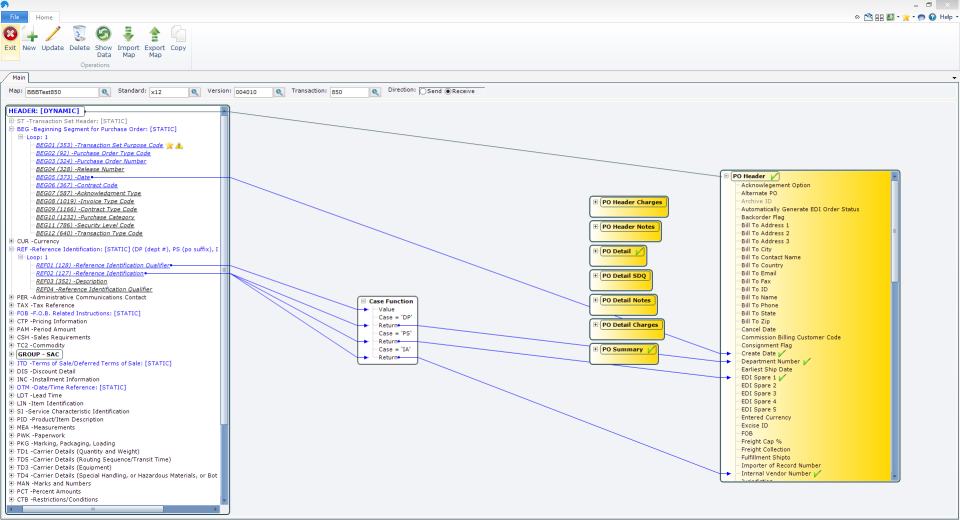960x520 pixels.
Task: Select the Send direction radio button
Action: (x=422, y=91)
